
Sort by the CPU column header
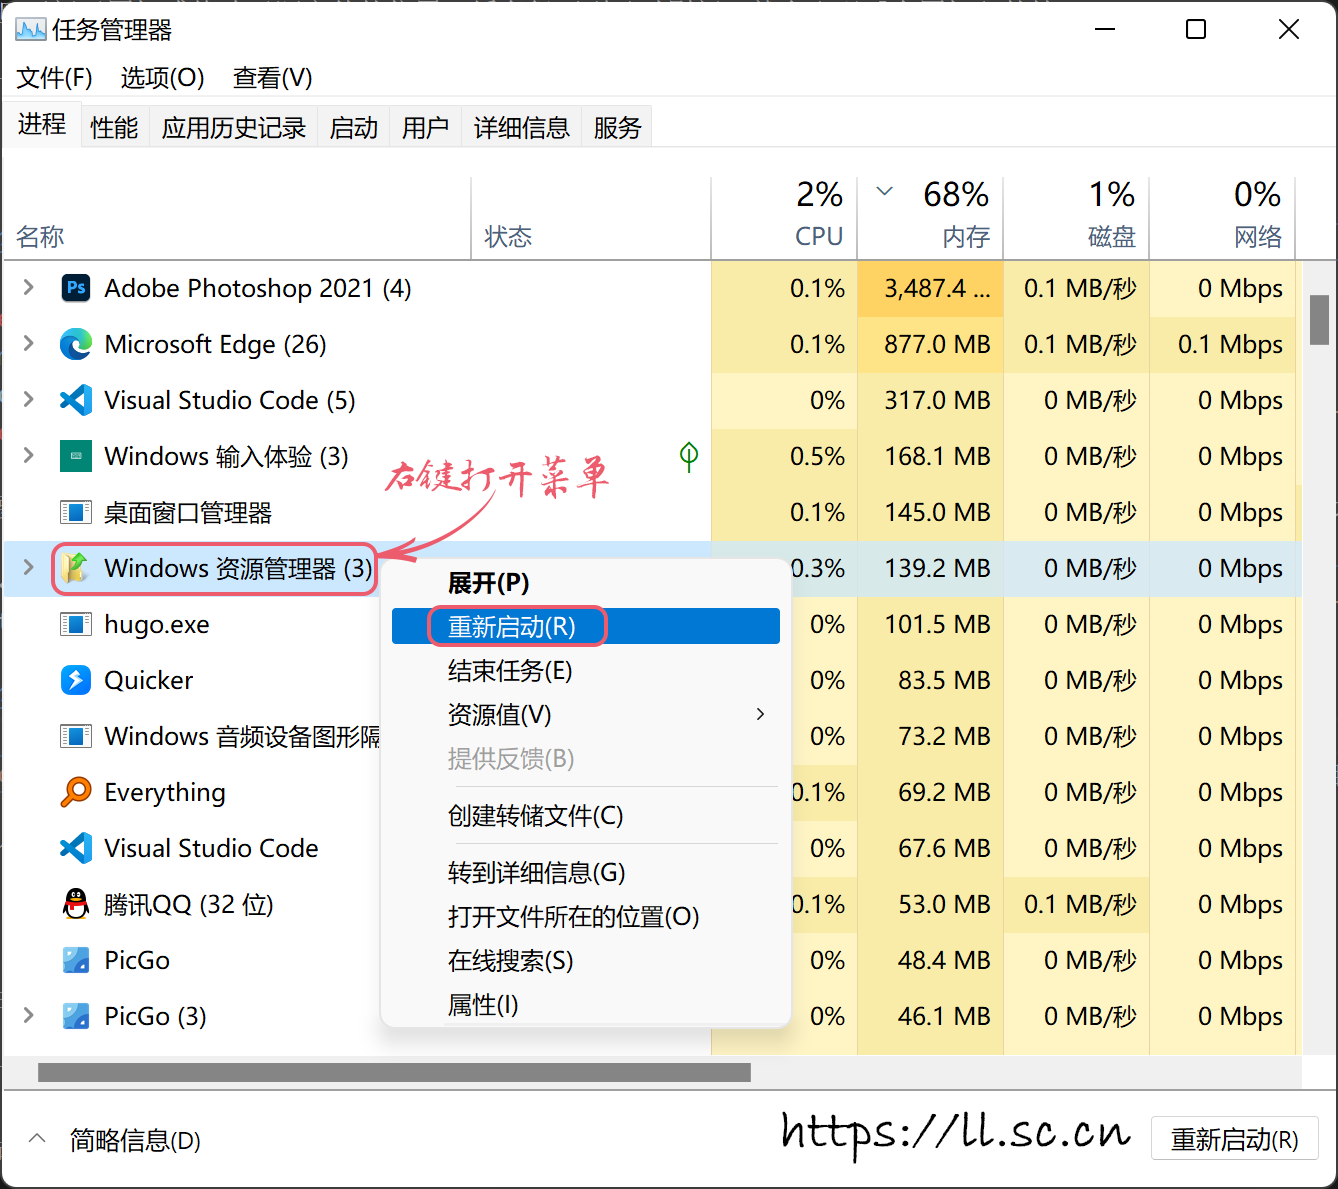pyautogui.click(x=784, y=219)
